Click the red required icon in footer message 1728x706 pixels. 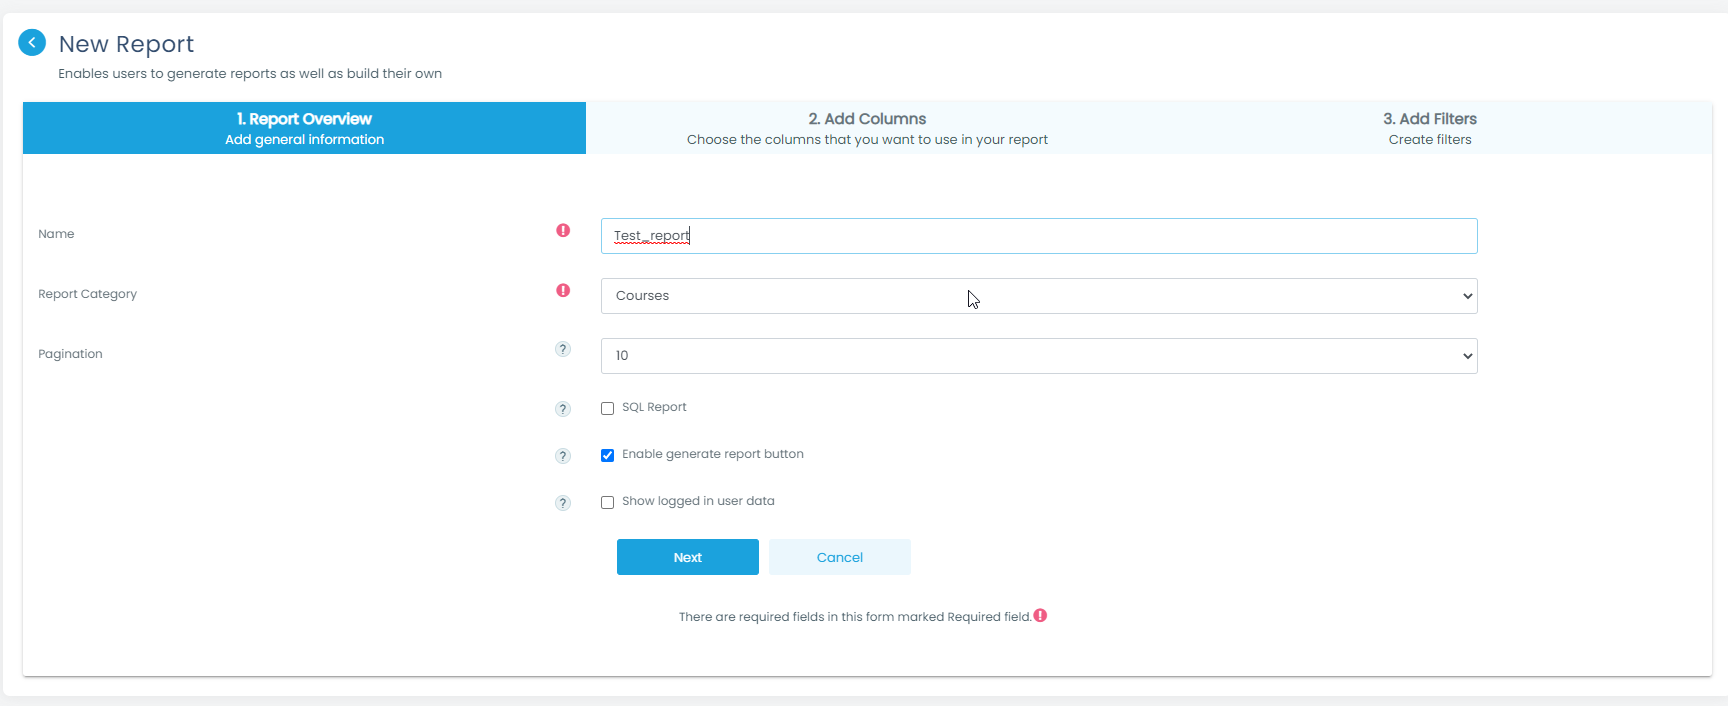(x=1040, y=616)
